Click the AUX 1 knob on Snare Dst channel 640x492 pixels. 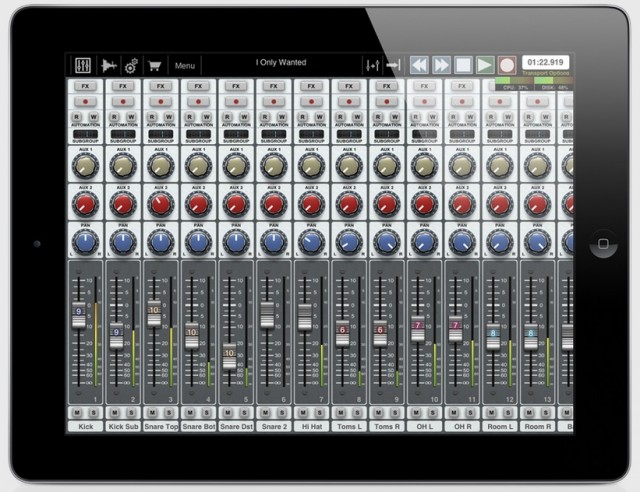coord(236,166)
